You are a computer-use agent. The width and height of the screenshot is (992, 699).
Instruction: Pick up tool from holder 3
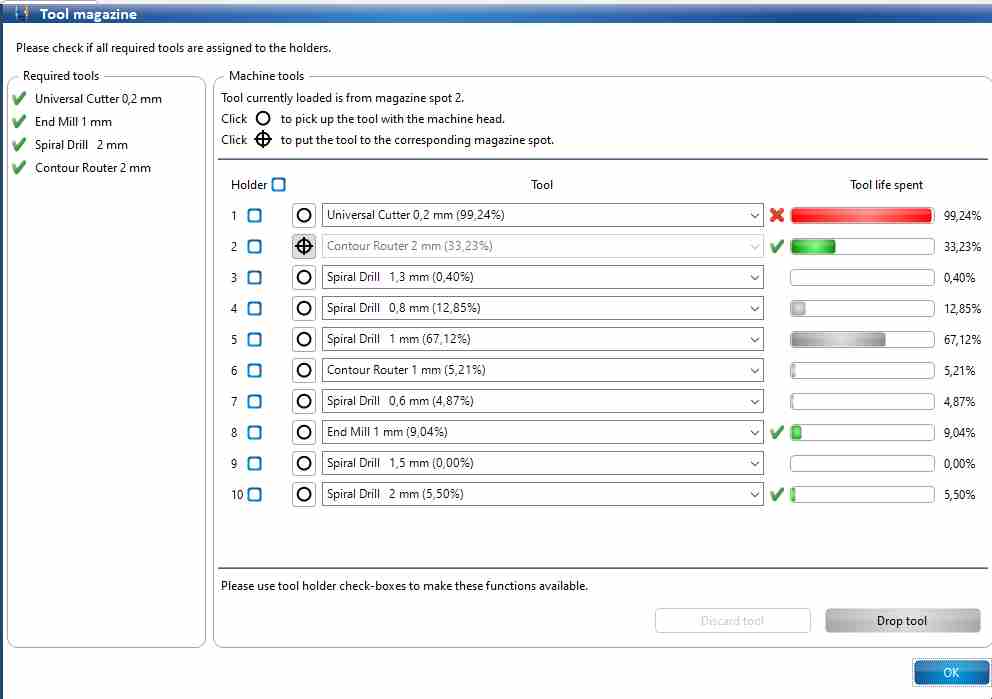(x=304, y=277)
